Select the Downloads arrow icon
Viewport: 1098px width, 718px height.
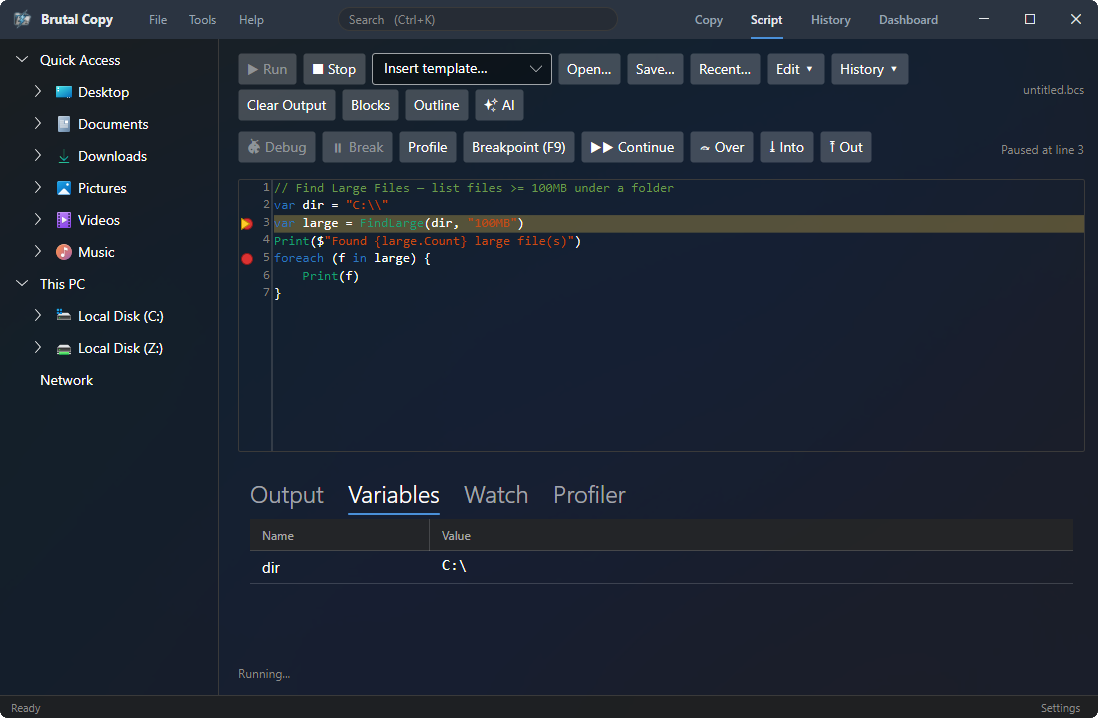pyautogui.click(x=64, y=156)
